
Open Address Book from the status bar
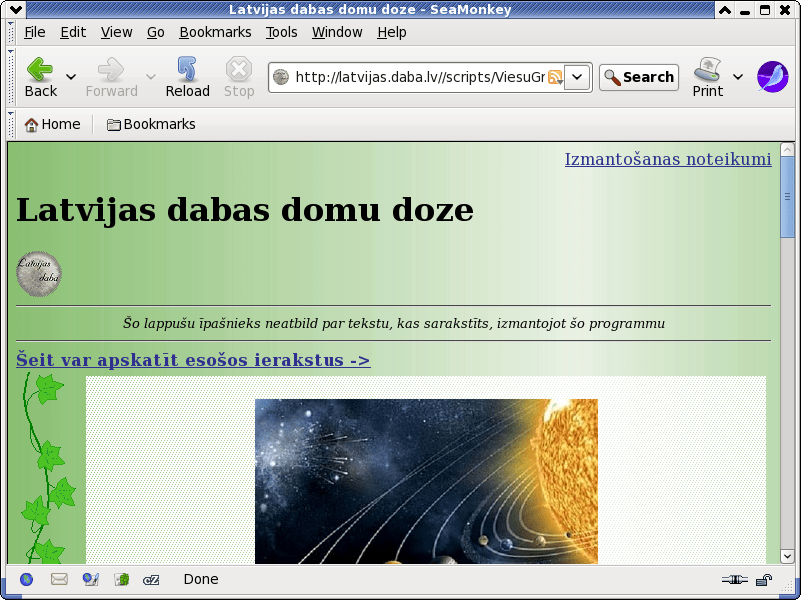(122, 580)
